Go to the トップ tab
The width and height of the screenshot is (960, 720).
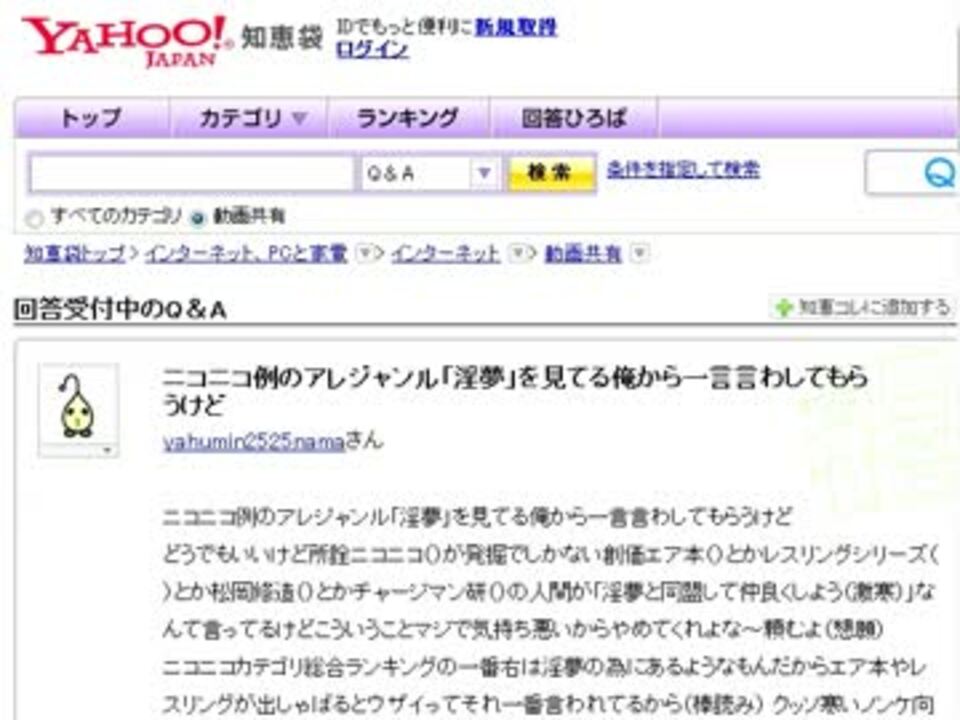pos(91,118)
